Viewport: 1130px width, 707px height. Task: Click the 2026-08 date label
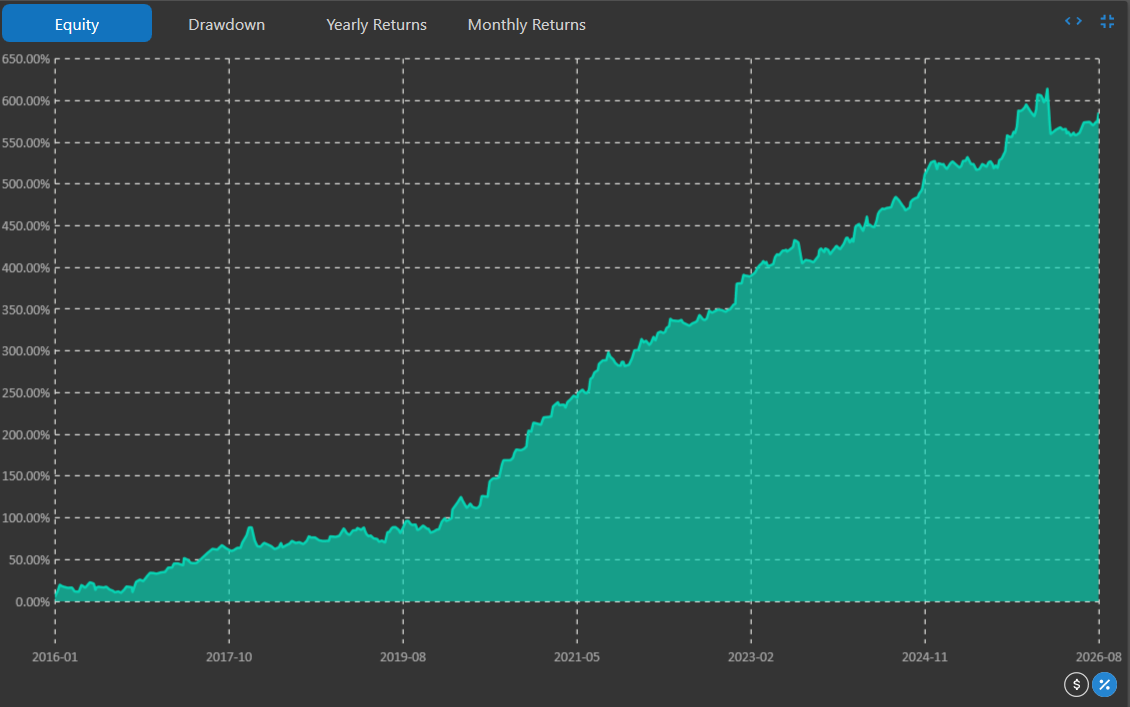(x=1099, y=657)
